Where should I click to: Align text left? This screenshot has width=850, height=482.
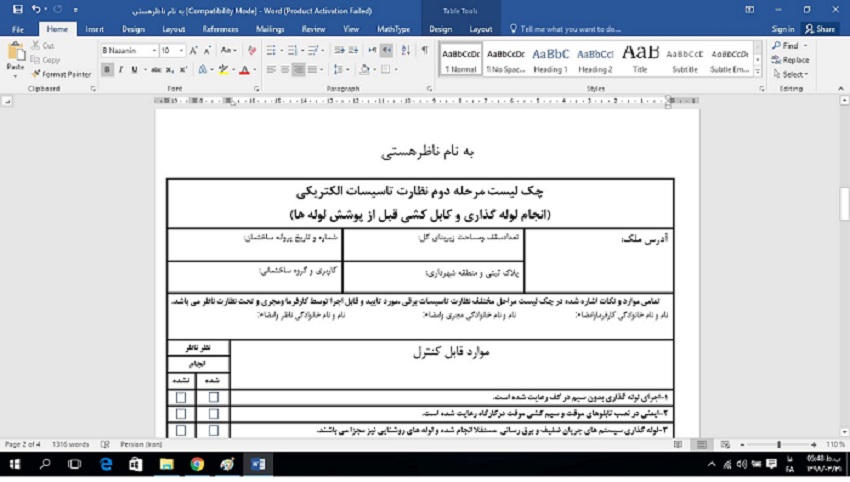pos(271,69)
